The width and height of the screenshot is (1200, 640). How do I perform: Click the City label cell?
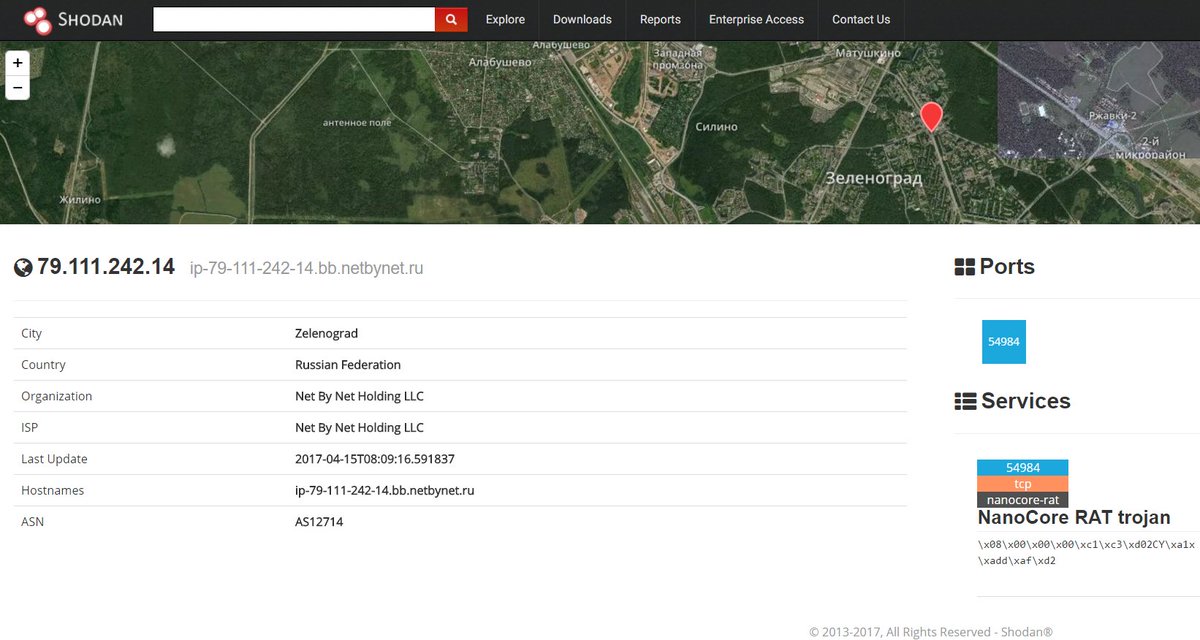(32, 333)
